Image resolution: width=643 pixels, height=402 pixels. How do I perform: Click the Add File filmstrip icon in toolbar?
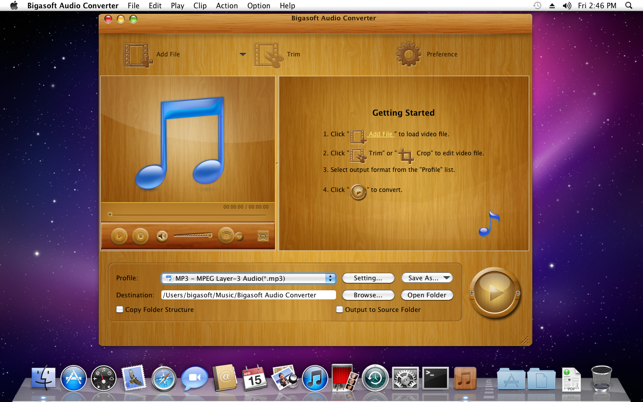[x=138, y=55]
